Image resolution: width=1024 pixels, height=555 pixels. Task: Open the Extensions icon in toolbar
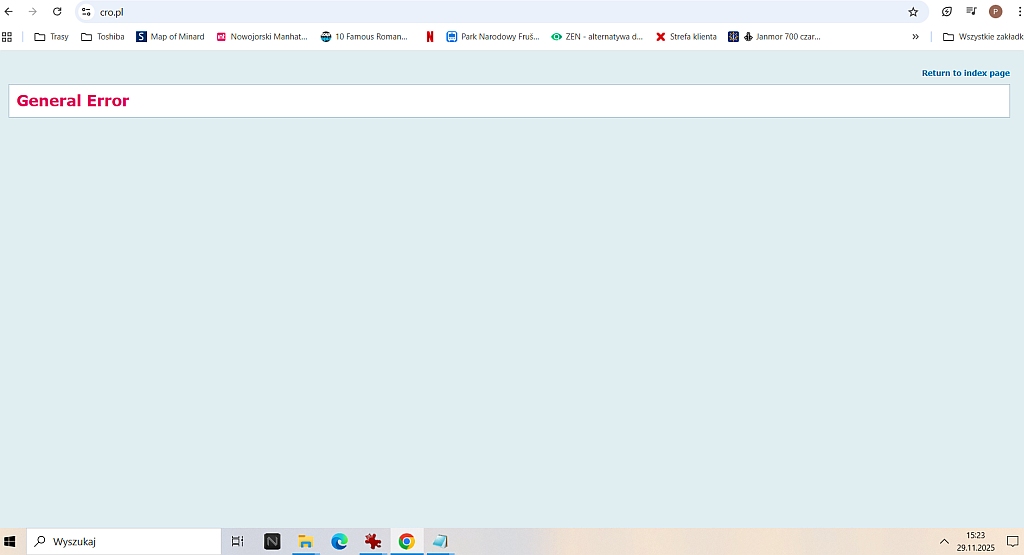(947, 12)
